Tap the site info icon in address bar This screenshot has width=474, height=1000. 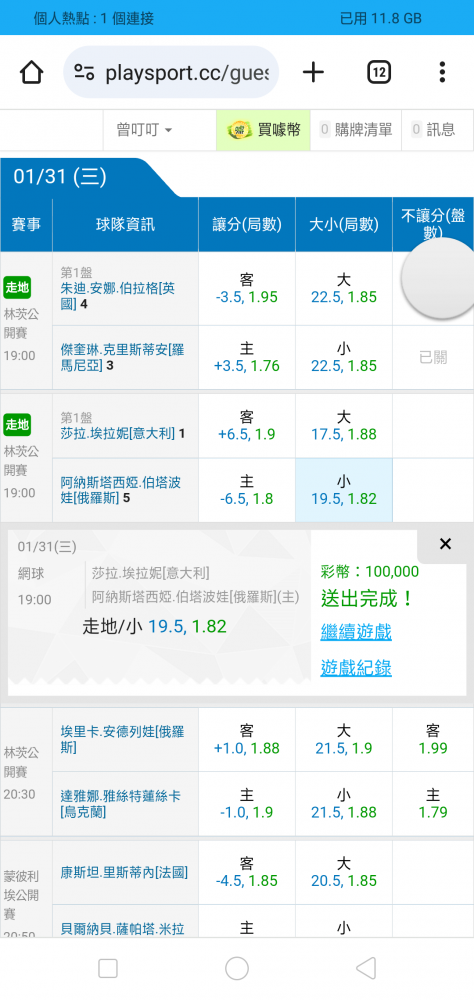(x=84, y=72)
